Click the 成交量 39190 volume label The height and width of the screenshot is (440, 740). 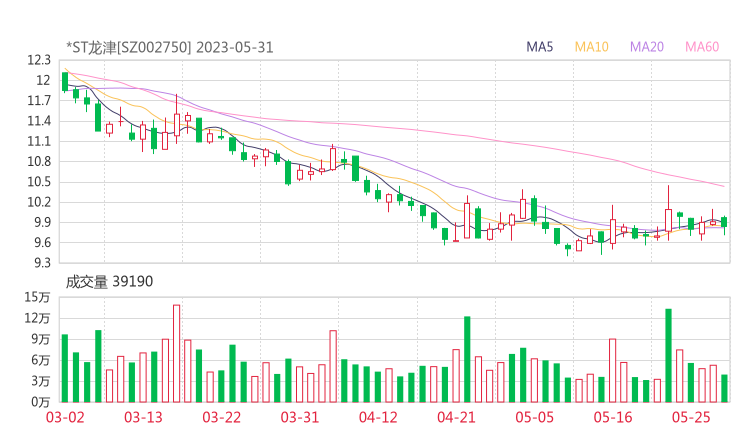[x=109, y=281]
